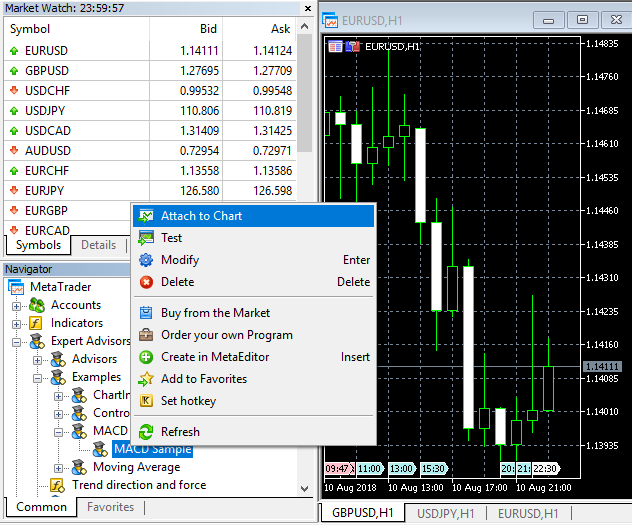Screen dimensions: 632x525
Task: Click Navigator scroll down arrow
Action: (x=305, y=489)
